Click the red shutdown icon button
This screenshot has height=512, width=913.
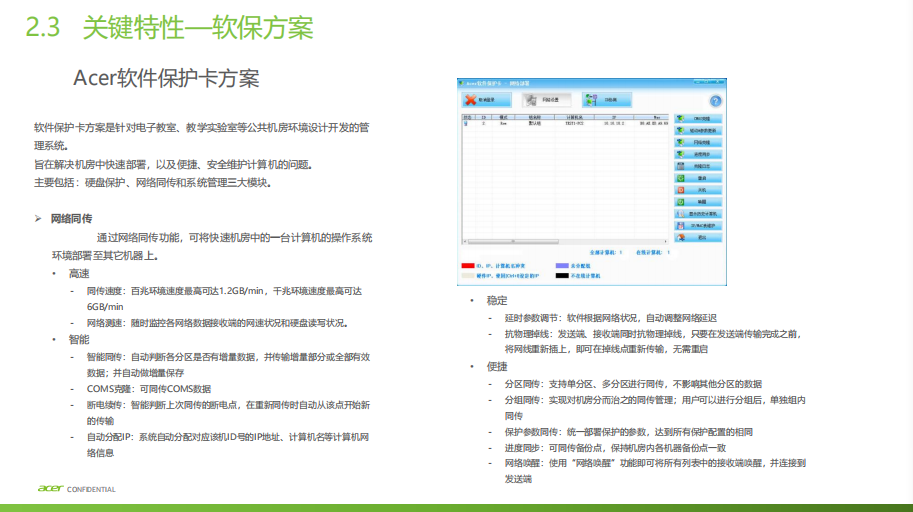(698, 190)
